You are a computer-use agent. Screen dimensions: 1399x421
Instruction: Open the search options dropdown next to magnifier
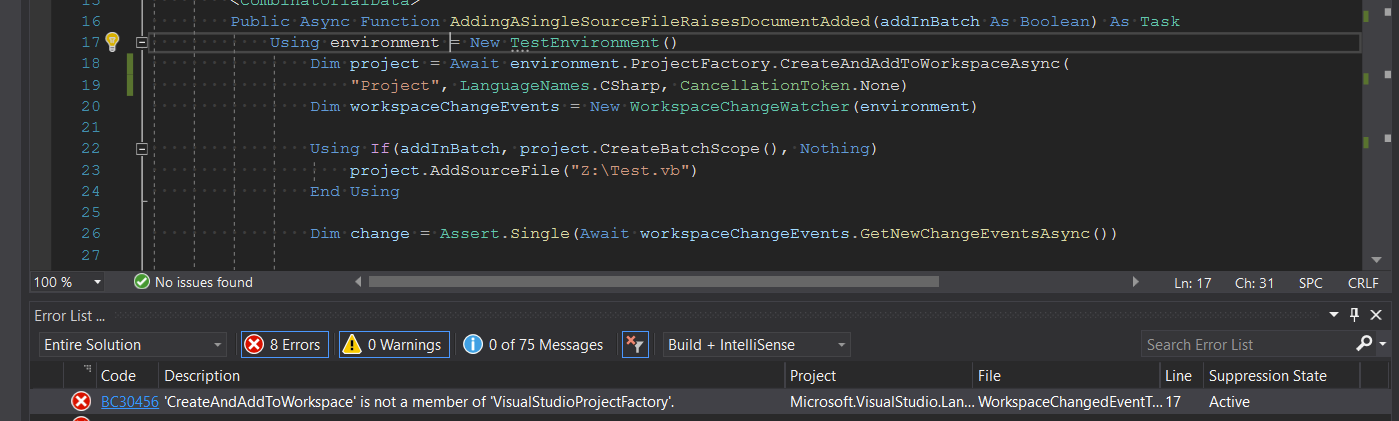(1383, 345)
